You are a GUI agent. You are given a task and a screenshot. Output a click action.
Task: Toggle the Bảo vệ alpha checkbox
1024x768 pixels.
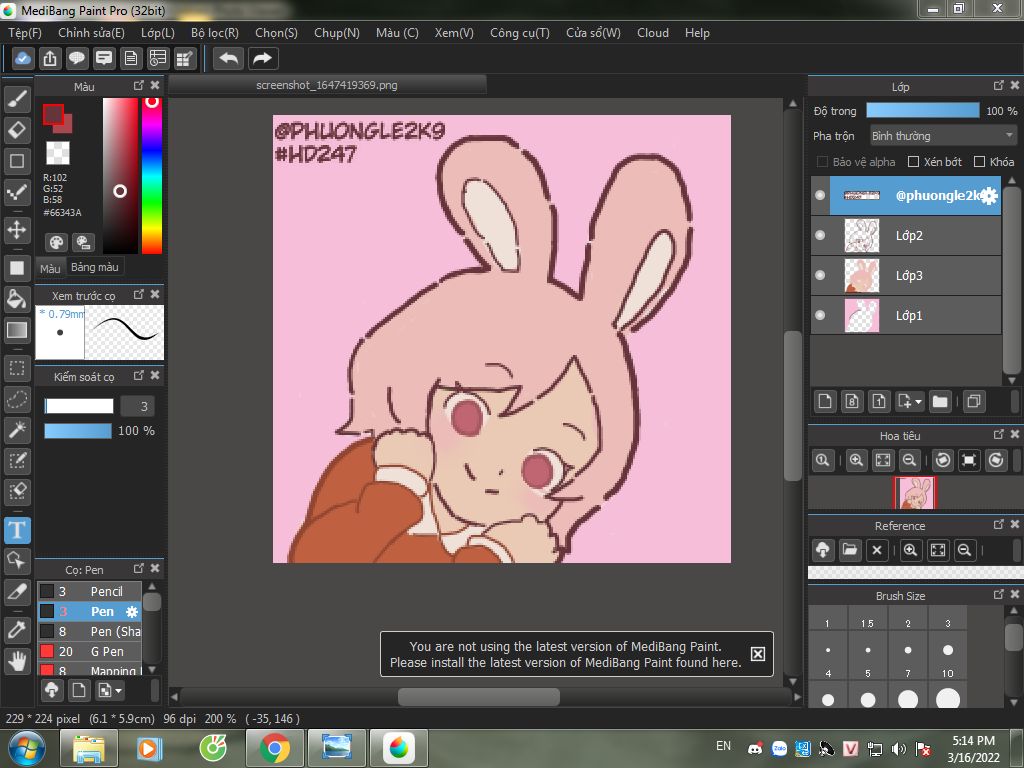click(x=822, y=162)
